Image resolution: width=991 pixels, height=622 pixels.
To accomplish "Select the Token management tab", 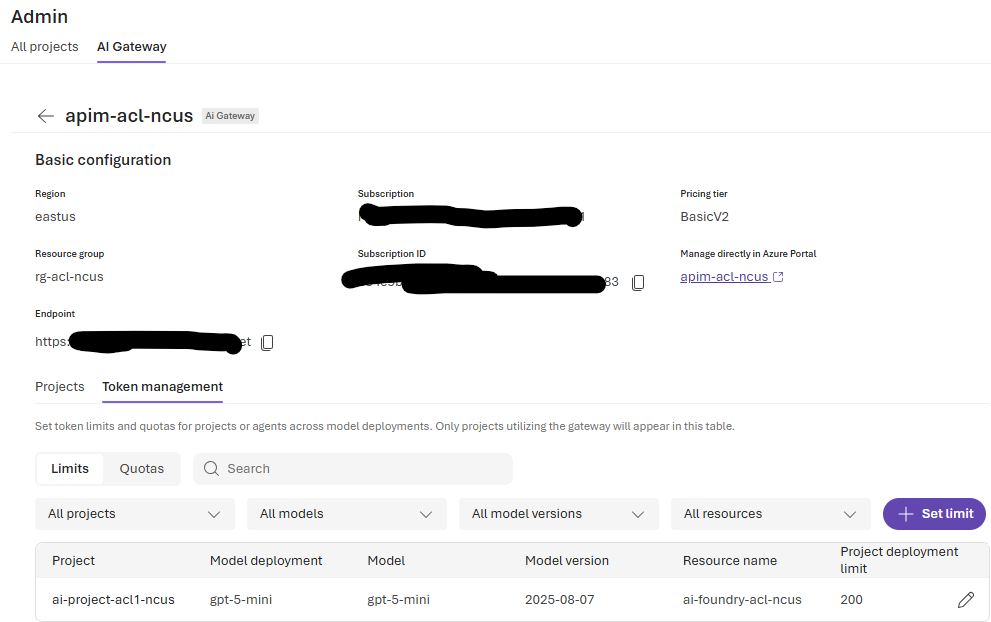I will point(162,387).
